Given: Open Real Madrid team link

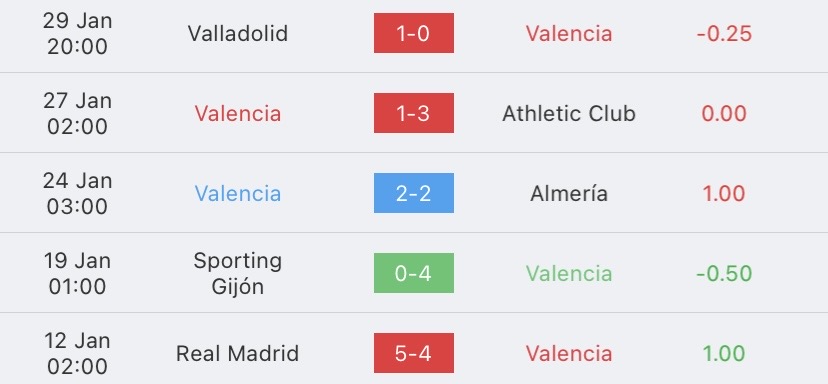Looking at the screenshot, I should (238, 353).
